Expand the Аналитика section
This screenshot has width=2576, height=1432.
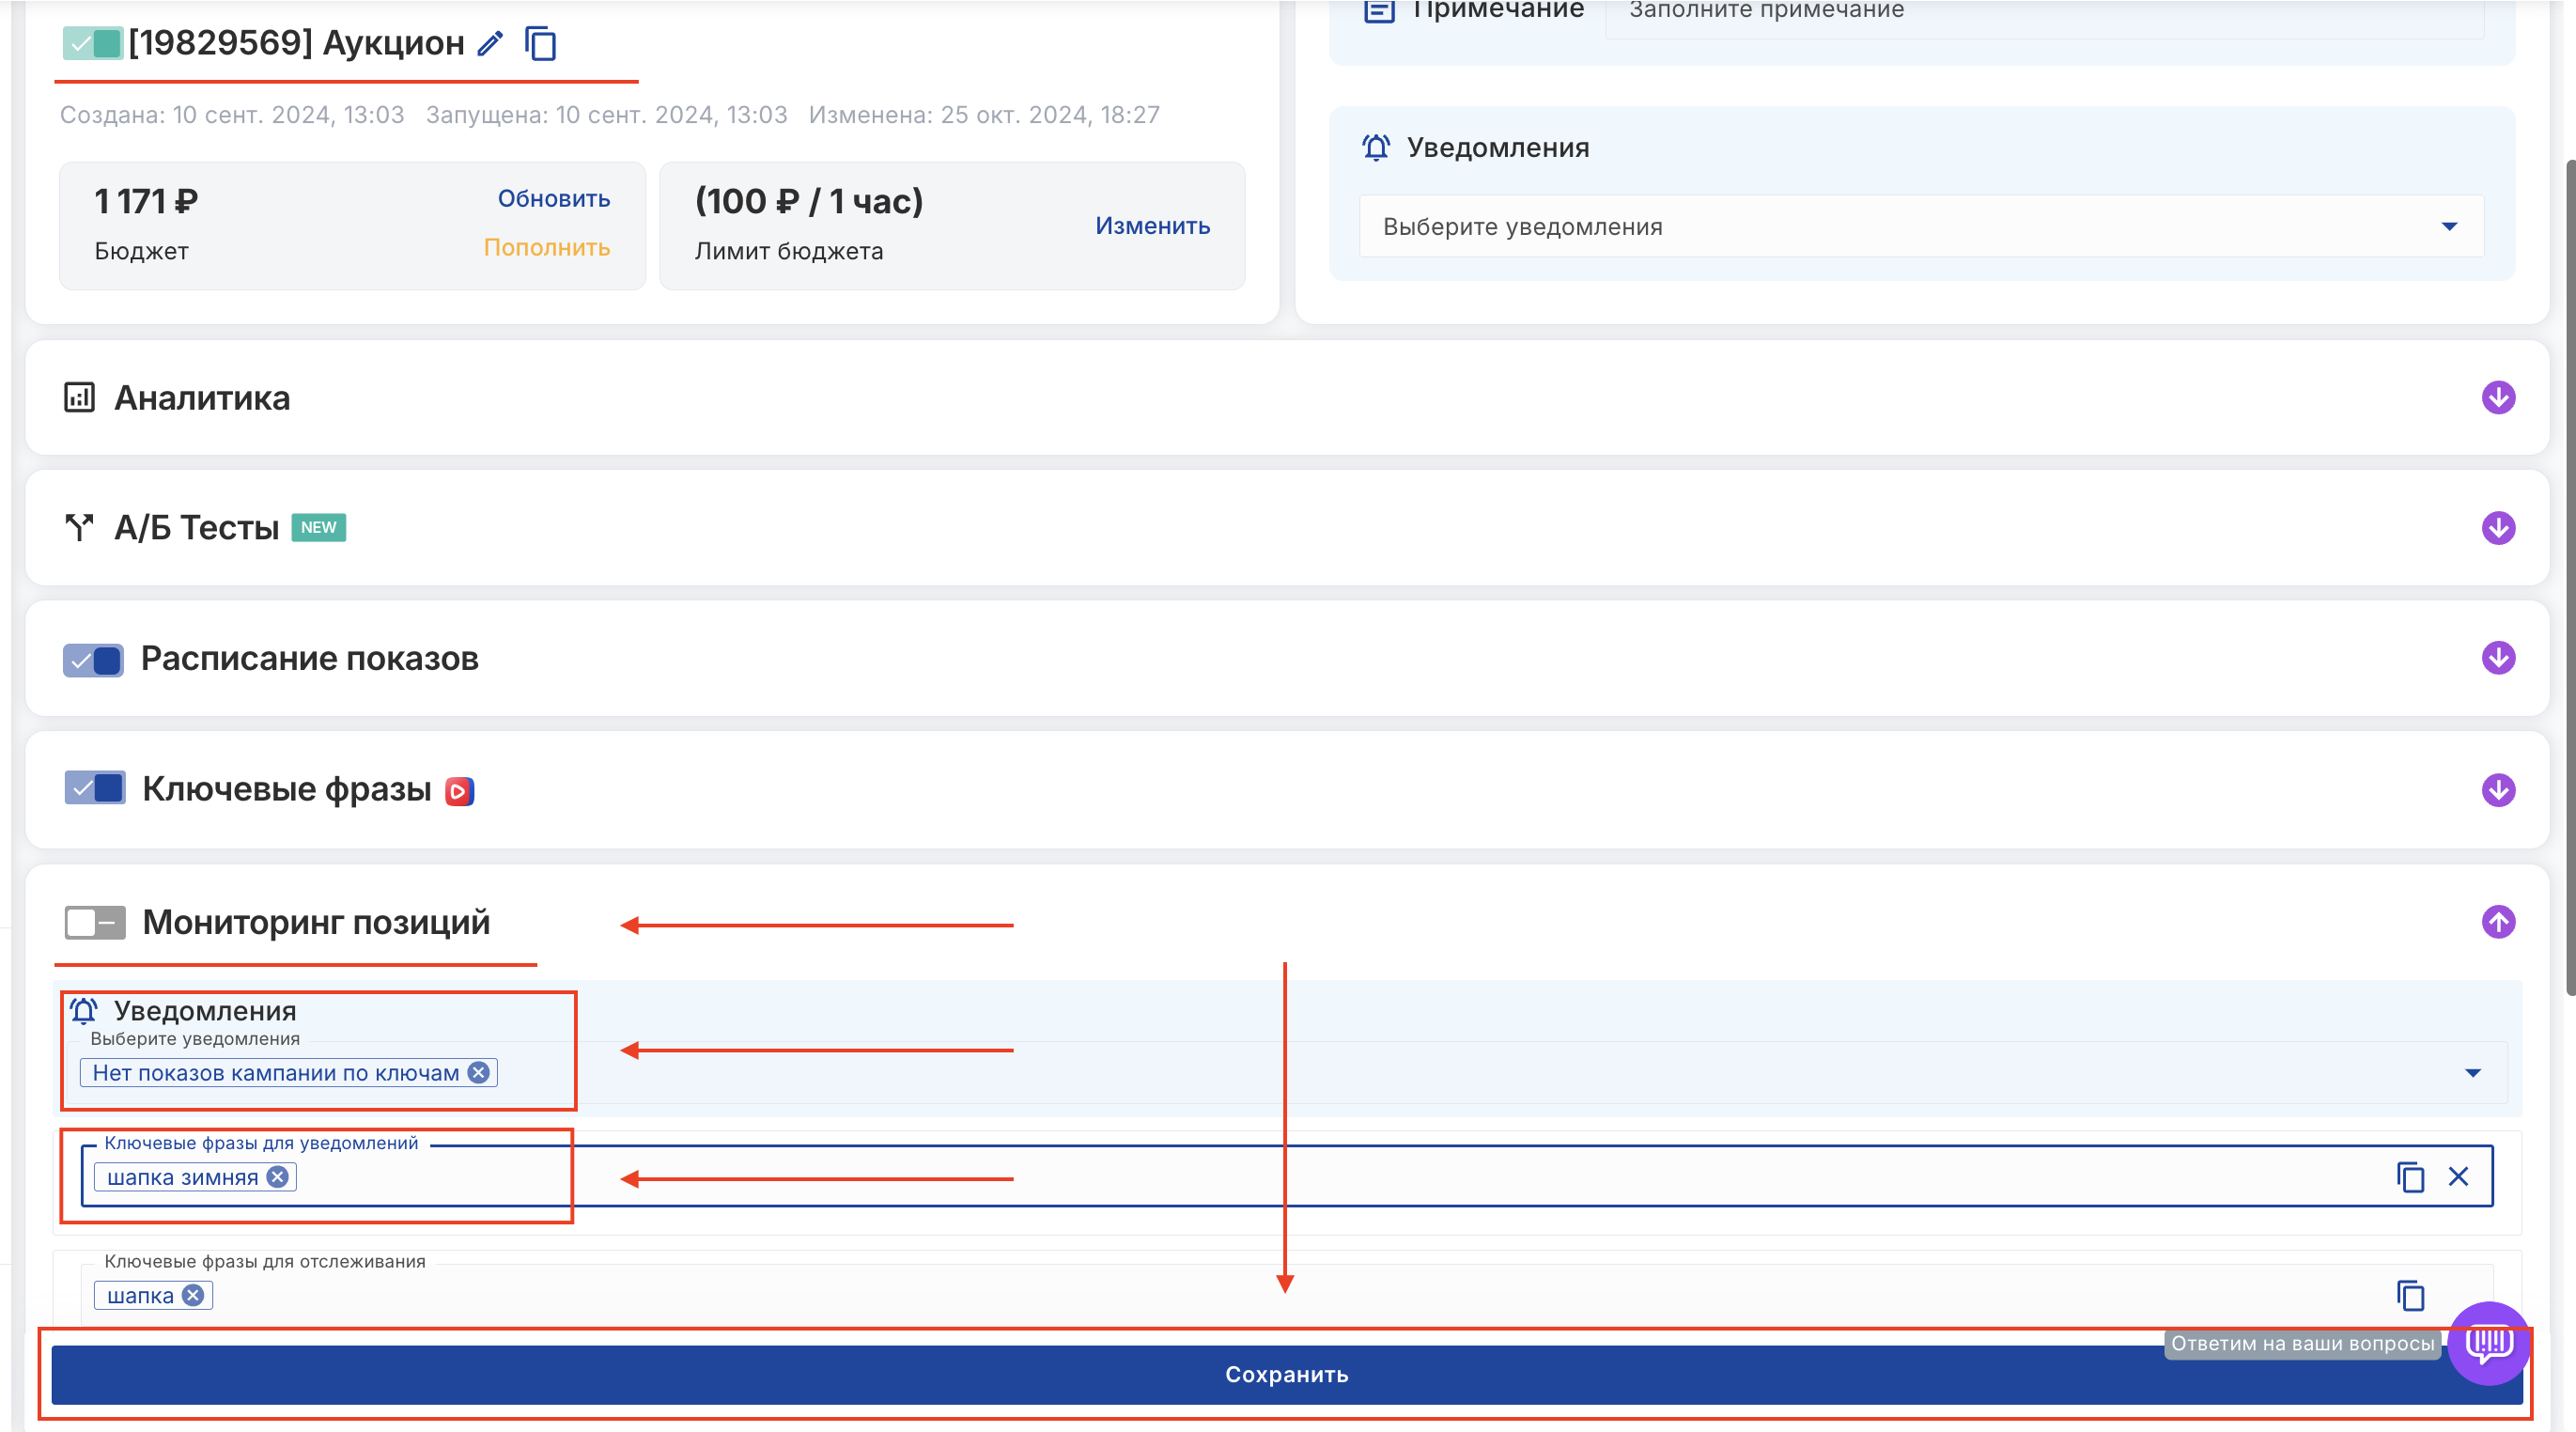click(x=2498, y=398)
